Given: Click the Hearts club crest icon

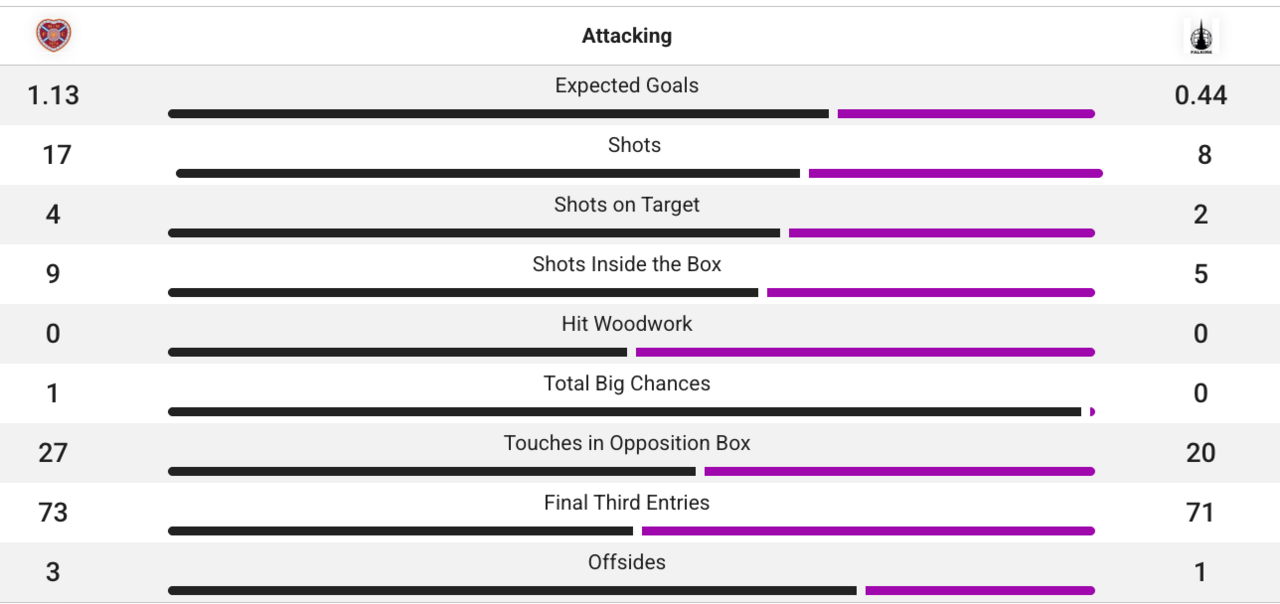Looking at the screenshot, I should point(53,33).
